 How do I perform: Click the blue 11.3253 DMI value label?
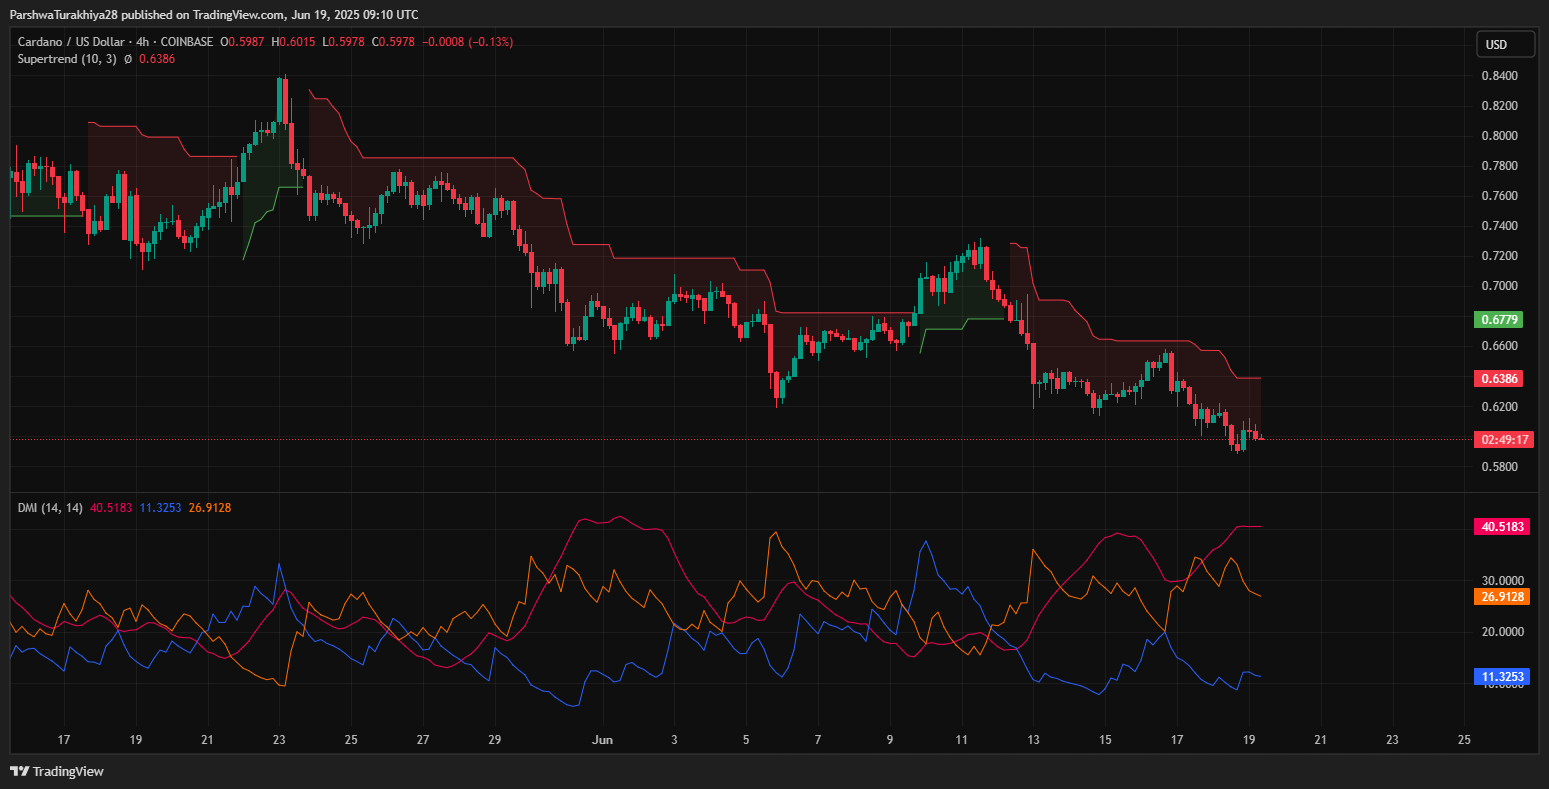coord(1502,677)
